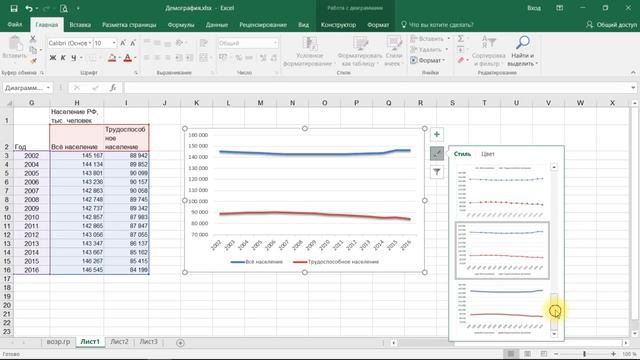Click the Fill down icon below sigma
The width and height of the screenshot is (640, 360).
pos(461,49)
